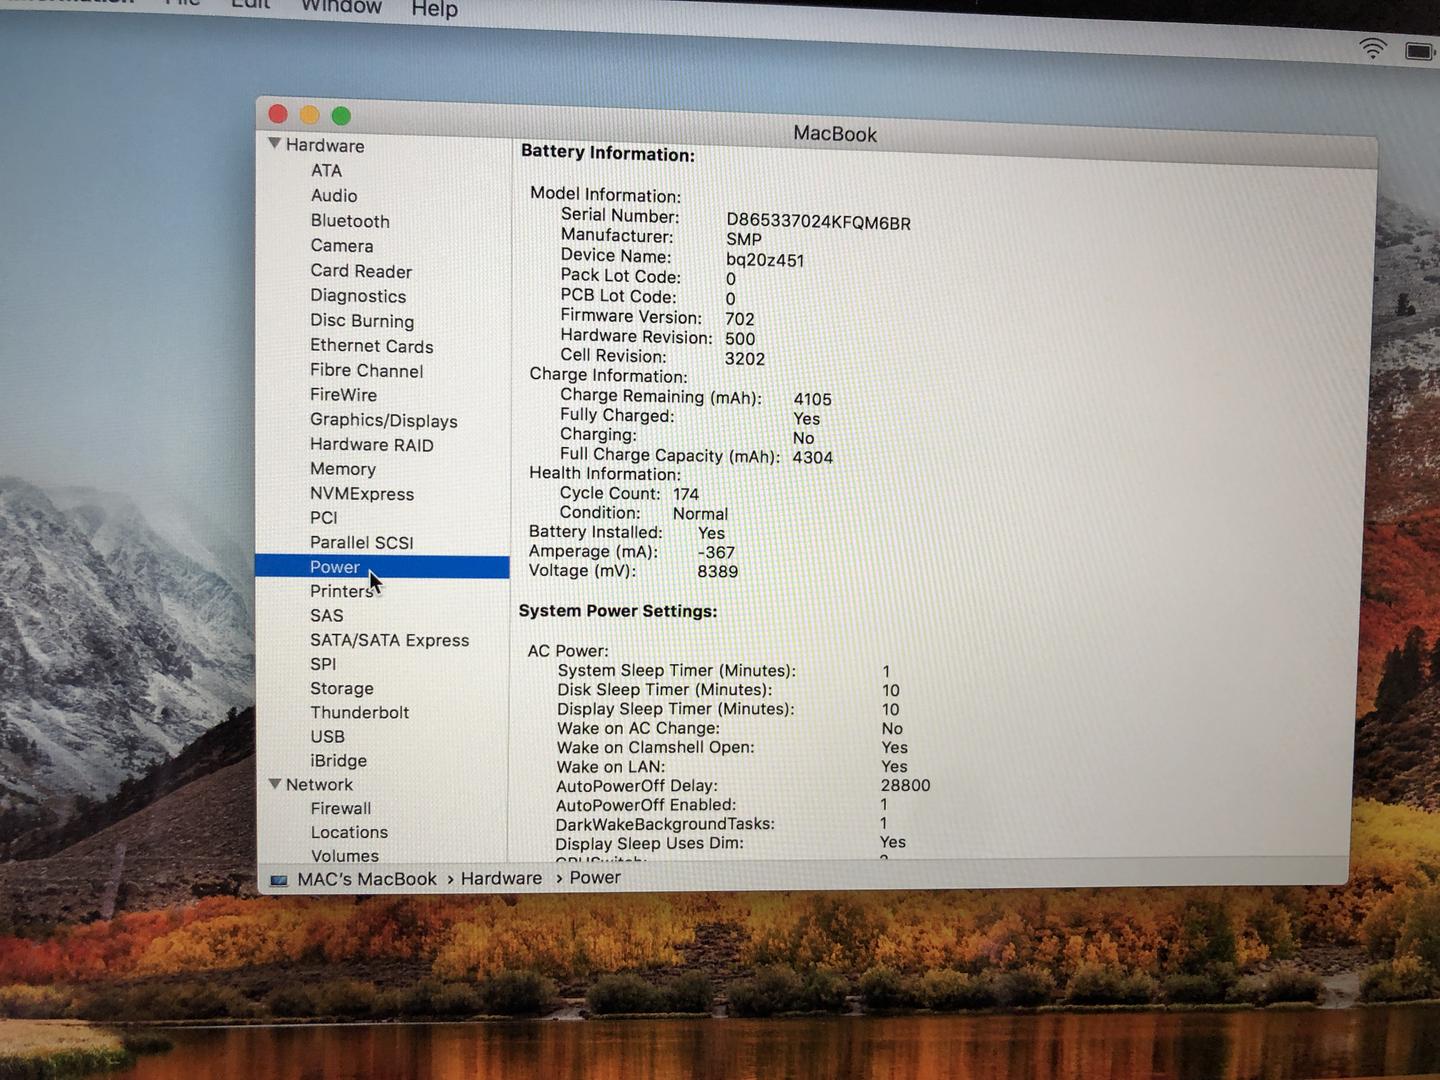This screenshot has height=1080, width=1440.
Task: Click the Battery Information heading
Action: coord(608,153)
